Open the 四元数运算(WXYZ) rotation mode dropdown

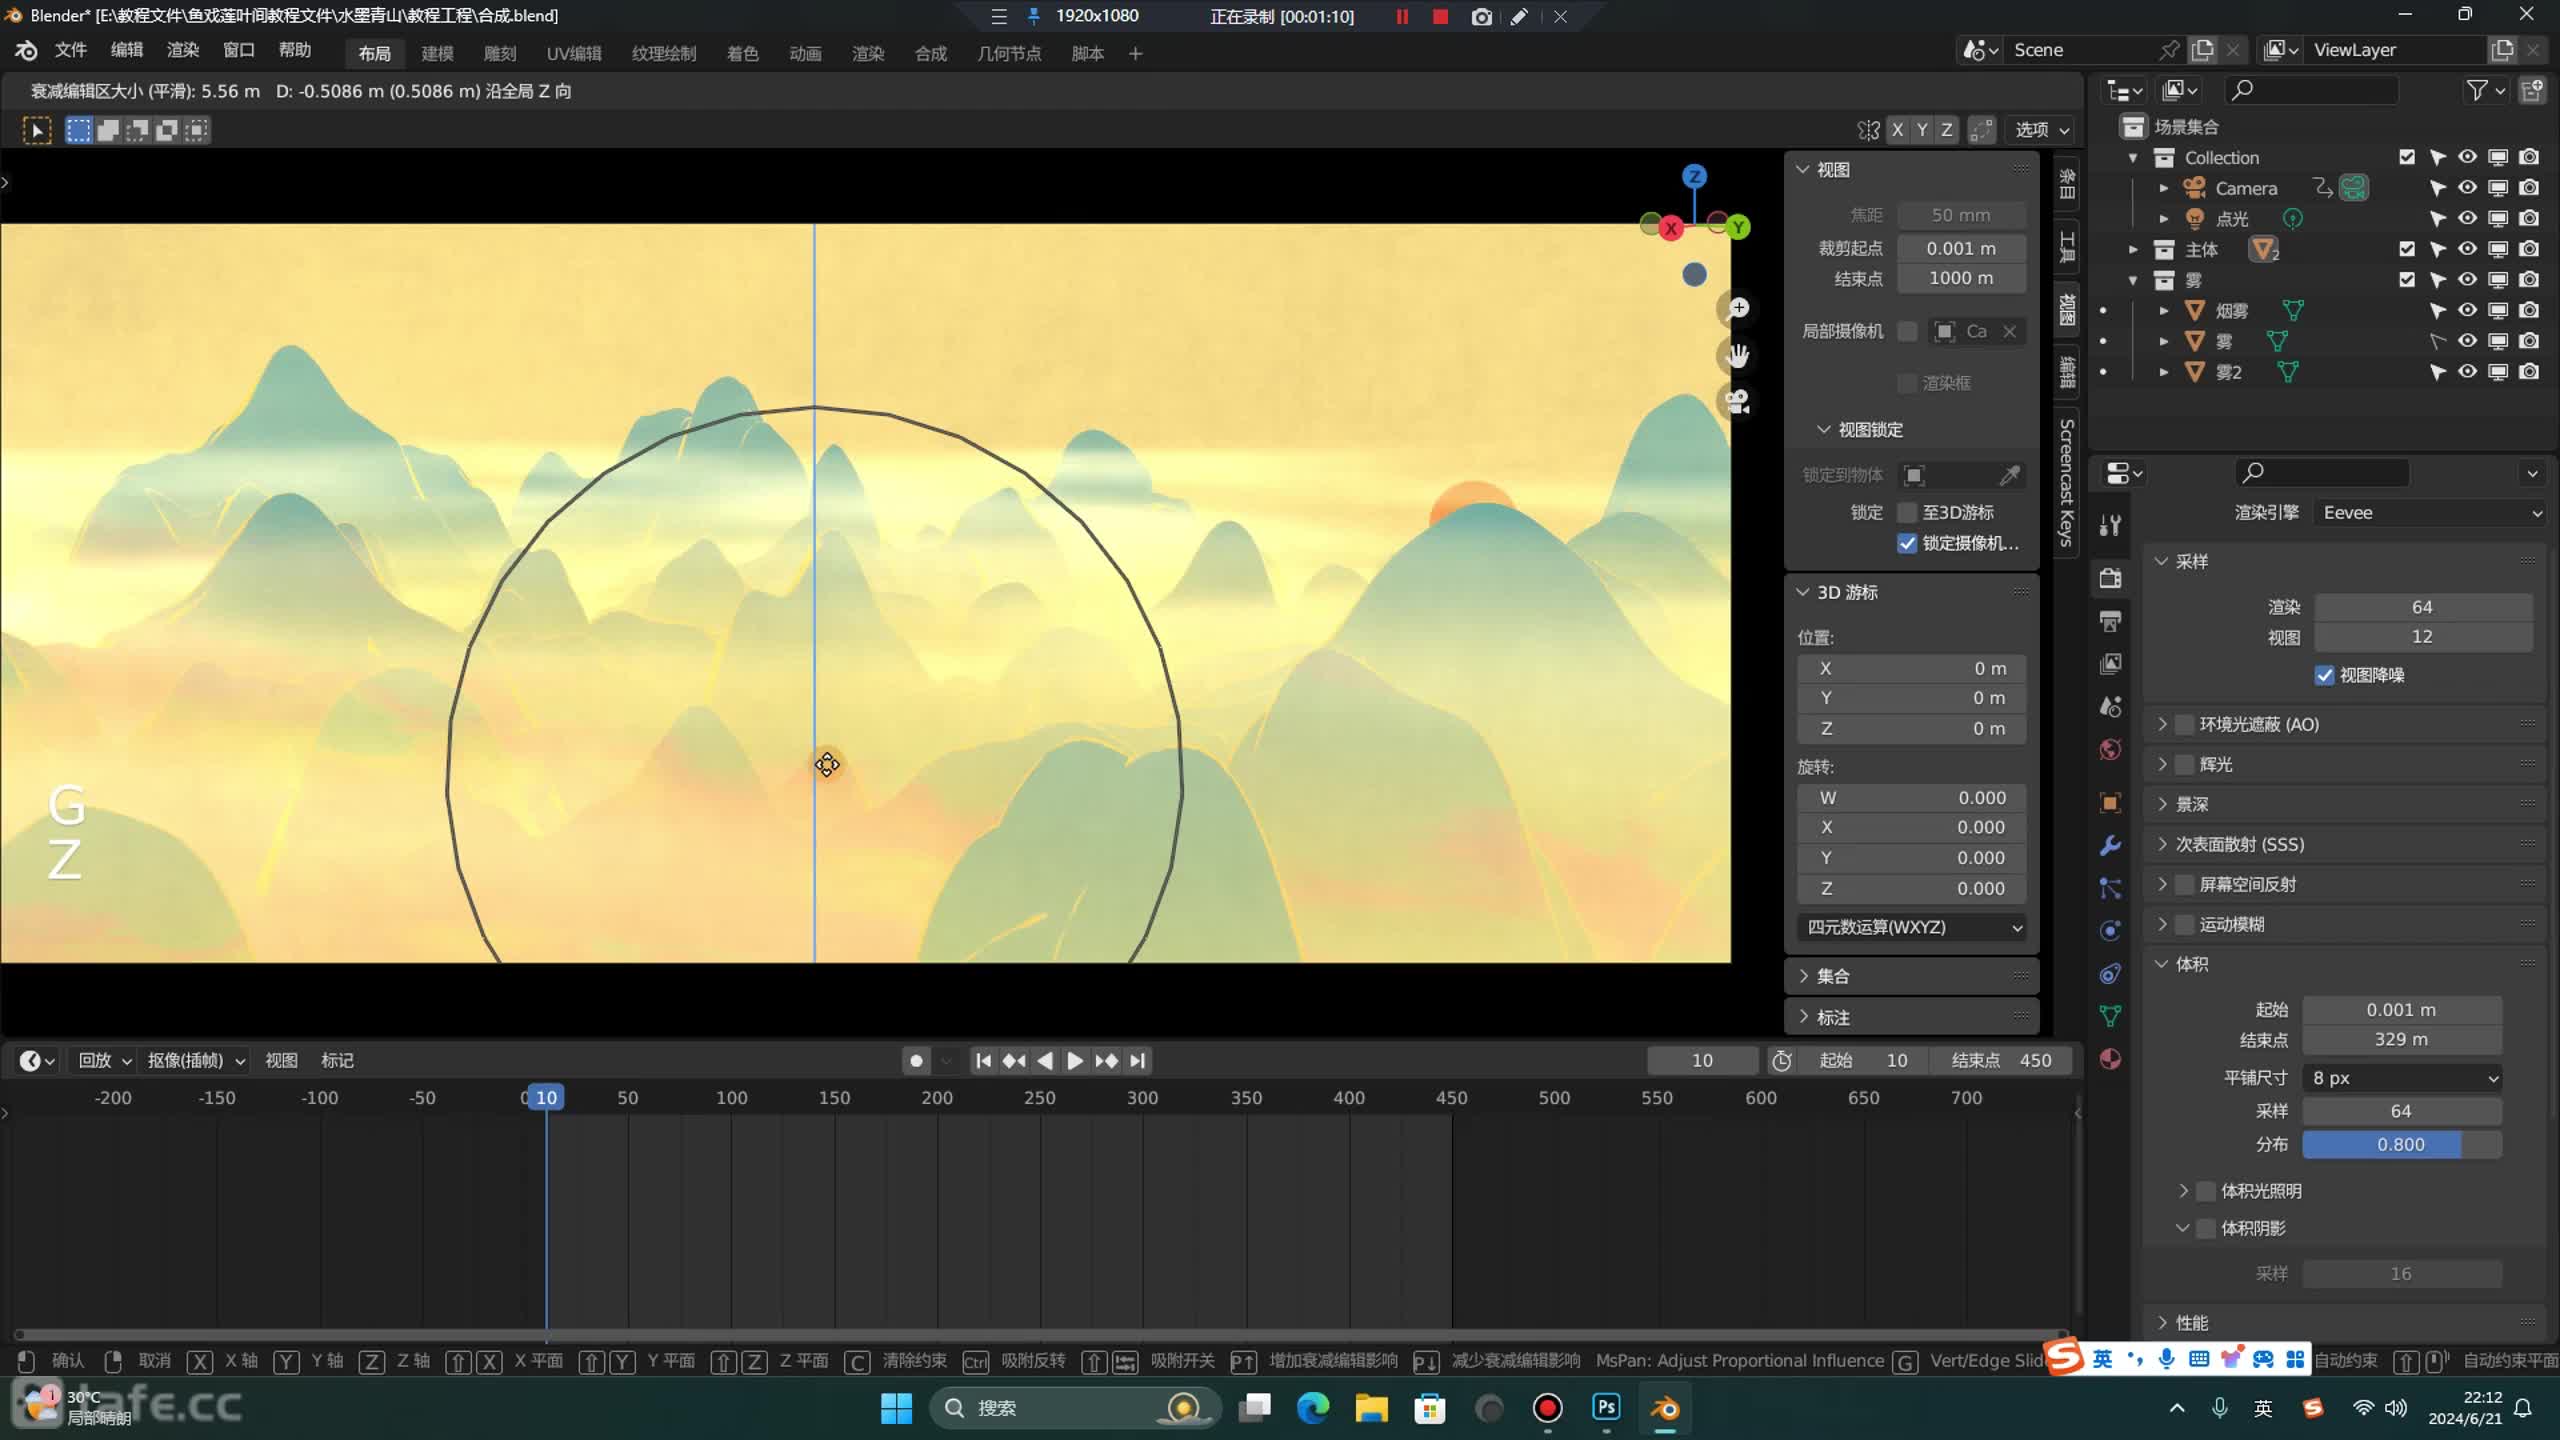tap(1912, 927)
